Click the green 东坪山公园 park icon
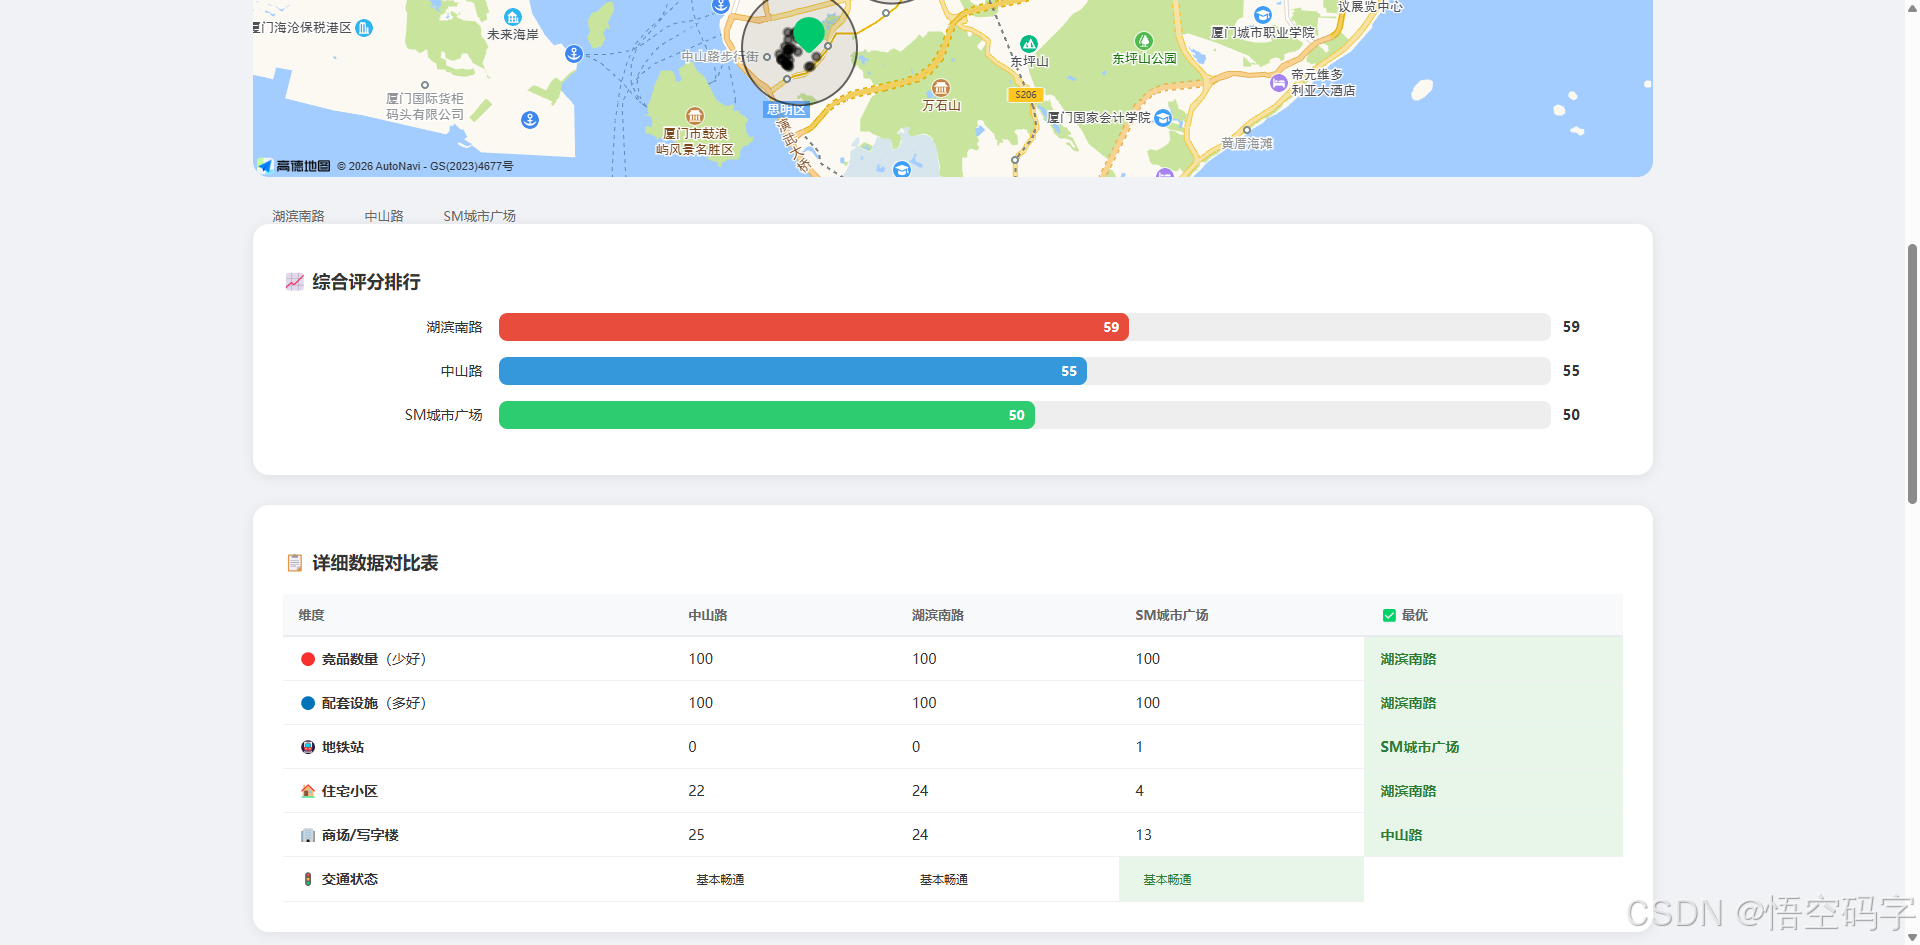The width and height of the screenshot is (1920, 945). (x=1144, y=41)
